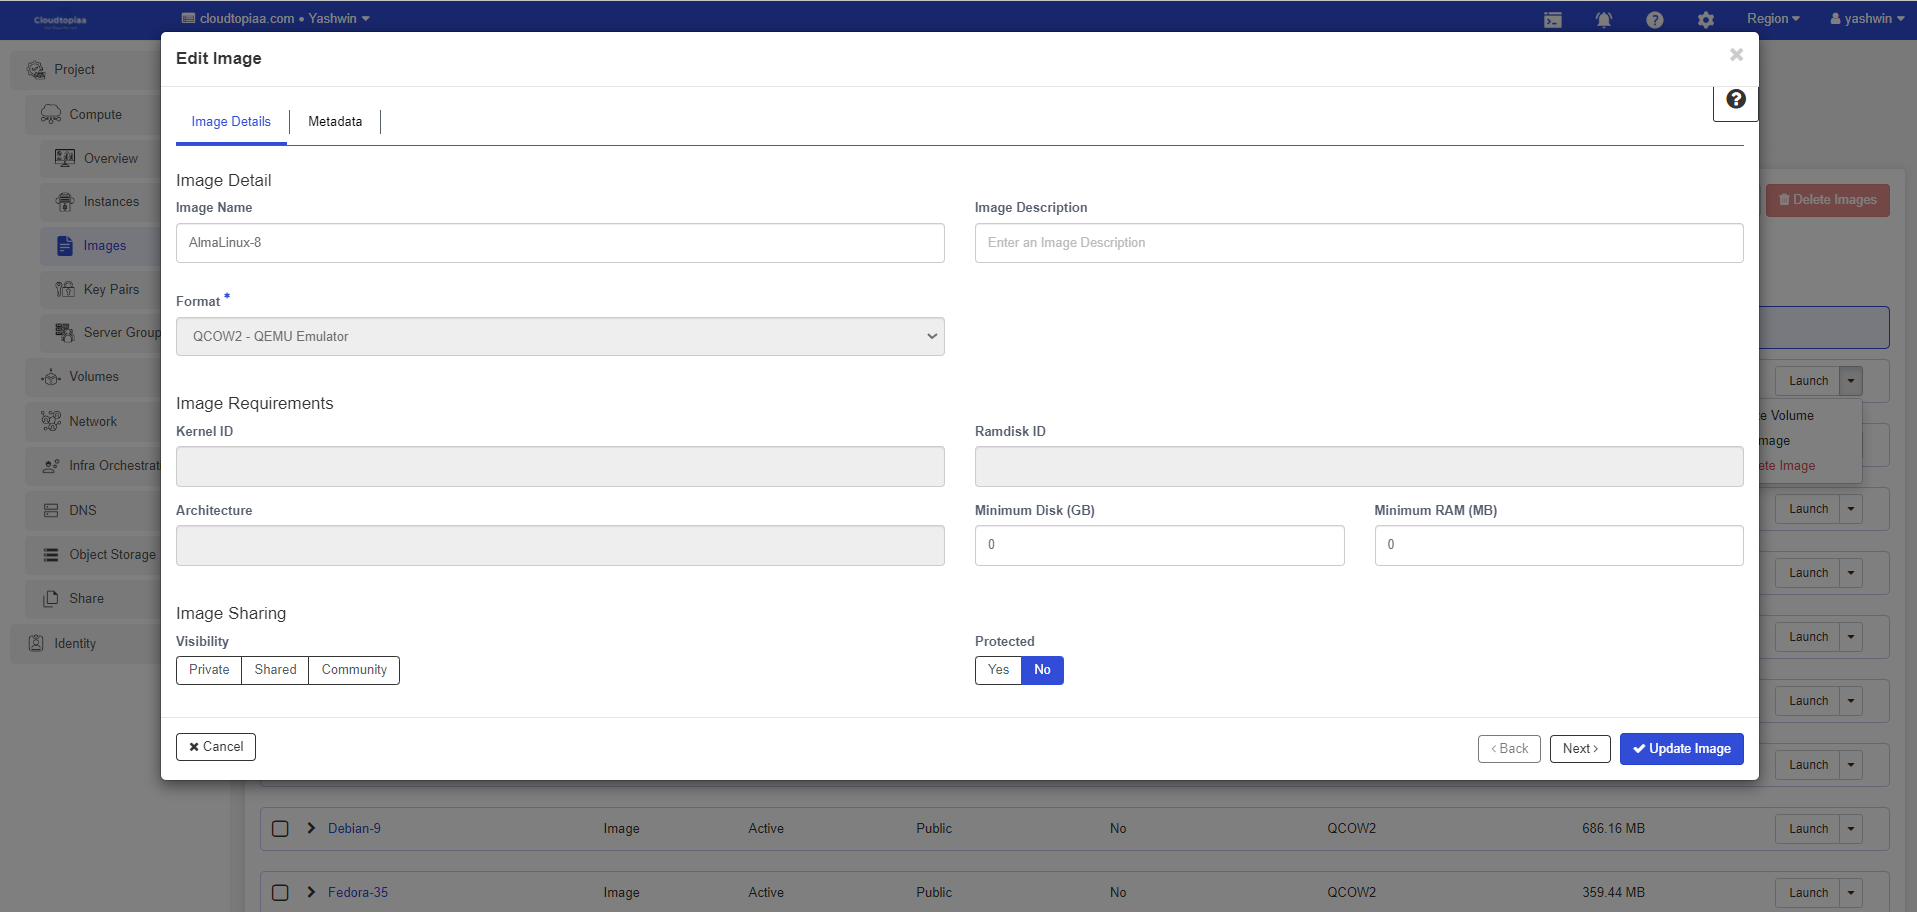Viewport: 1917px width, 912px height.
Task: Click the Image Description input field
Action: pos(1358,243)
